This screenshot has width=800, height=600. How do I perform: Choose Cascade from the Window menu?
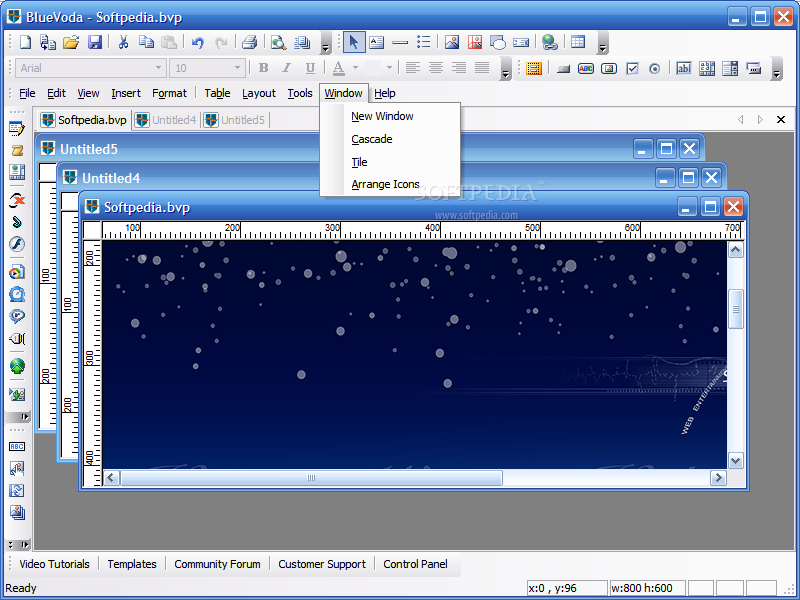[372, 139]
